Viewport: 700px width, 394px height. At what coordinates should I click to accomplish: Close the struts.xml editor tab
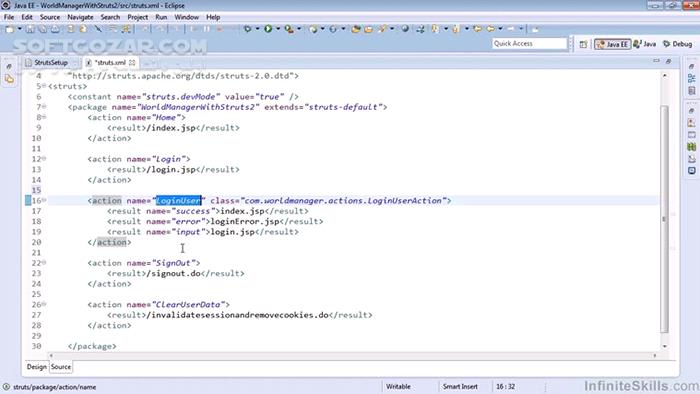[132, 63]
